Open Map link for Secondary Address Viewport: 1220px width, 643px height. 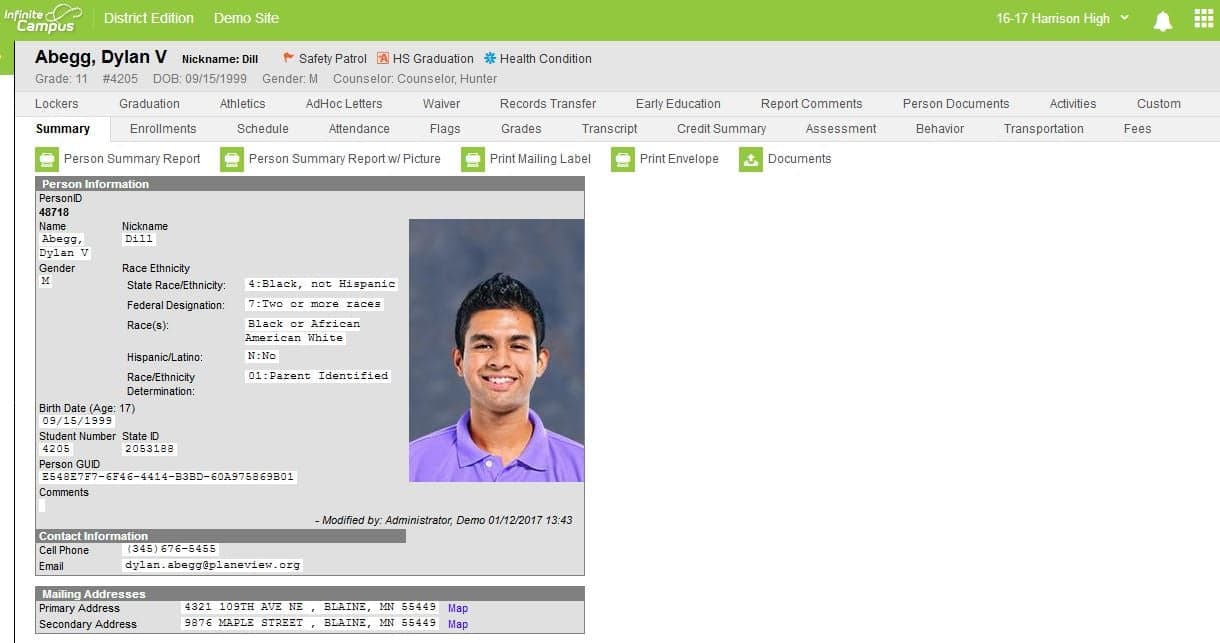(x=457, y=624)
